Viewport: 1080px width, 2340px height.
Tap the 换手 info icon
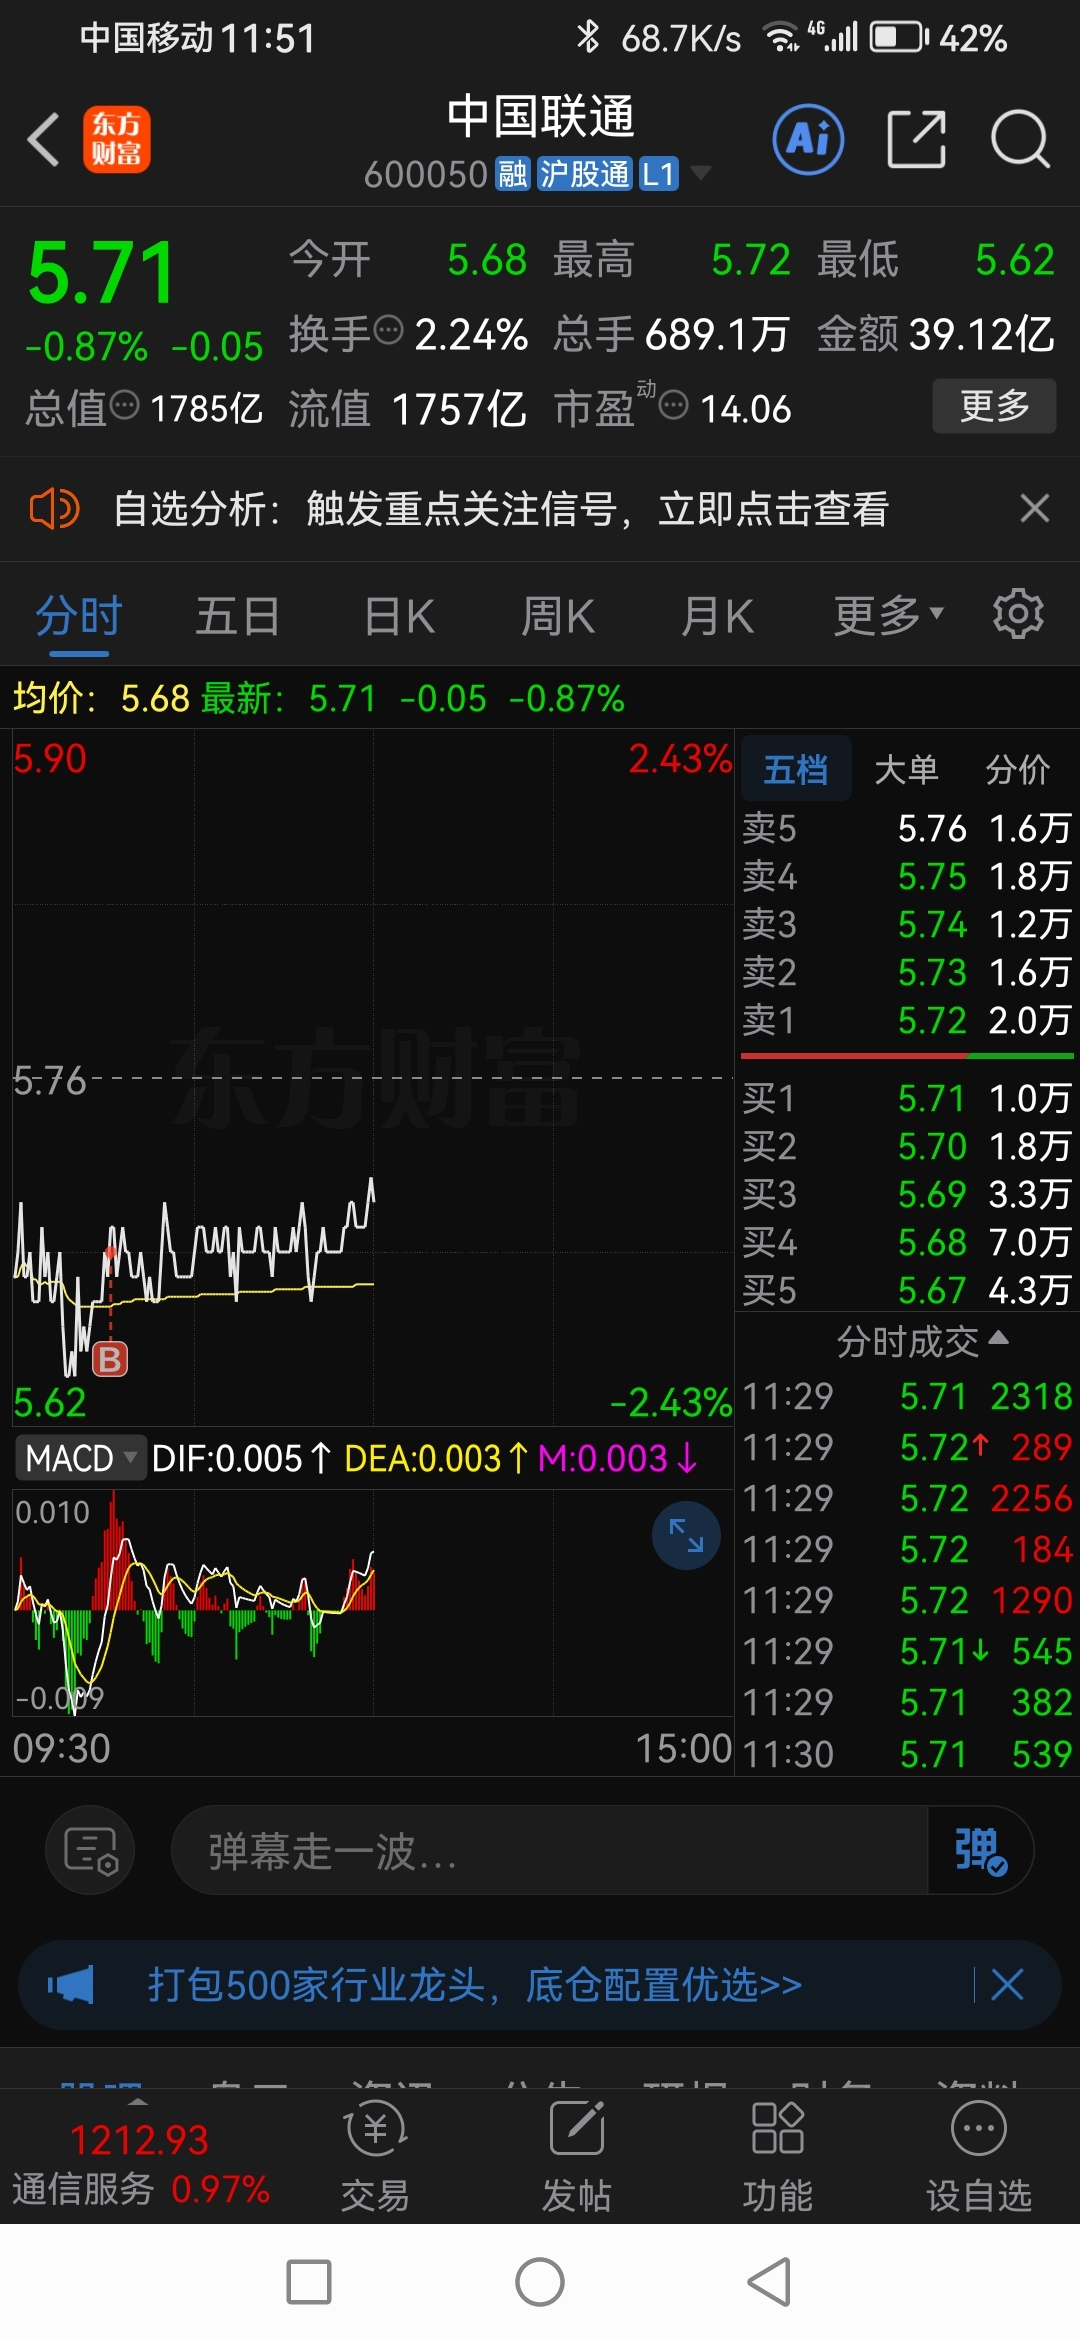pyautogui.click(x=387, y=328)
